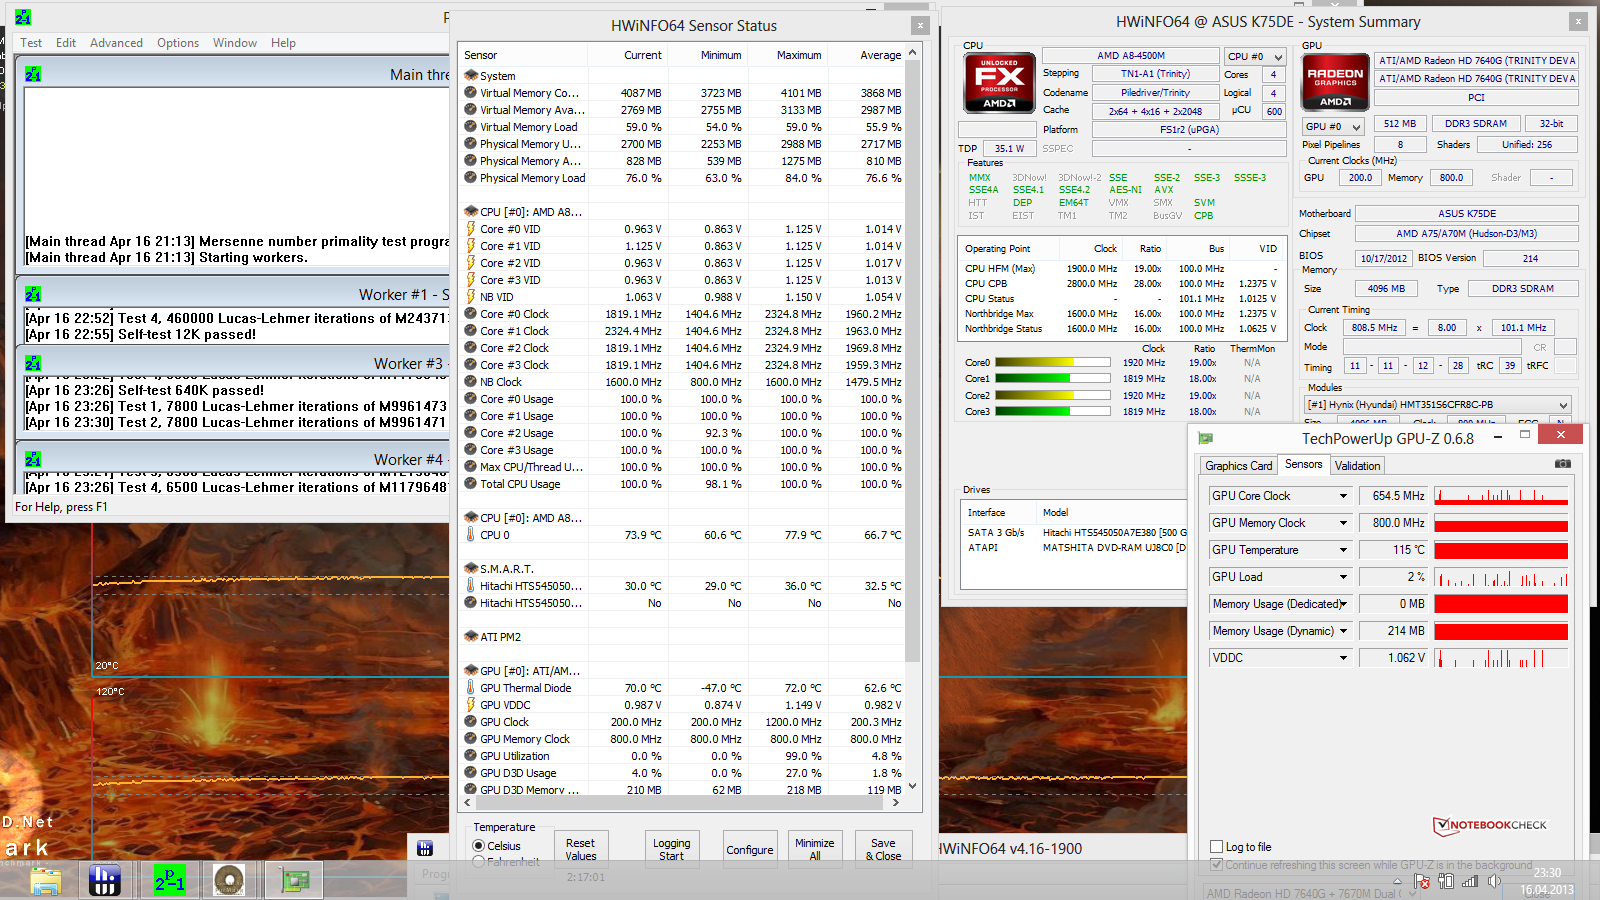Click Minimize All button
The height and width of the screenshot is (900, 1600).
815,849
